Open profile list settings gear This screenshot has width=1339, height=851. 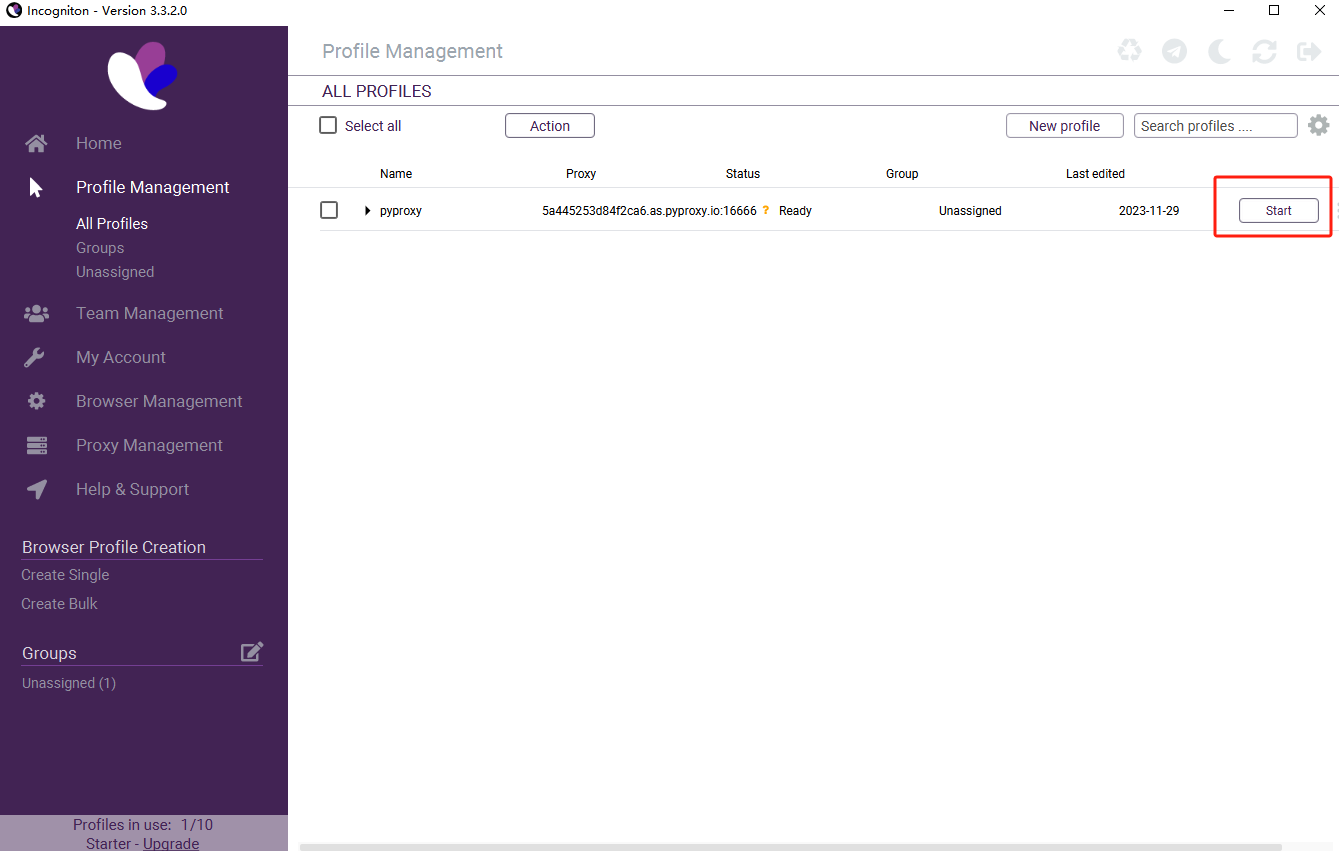point(1319,125)
